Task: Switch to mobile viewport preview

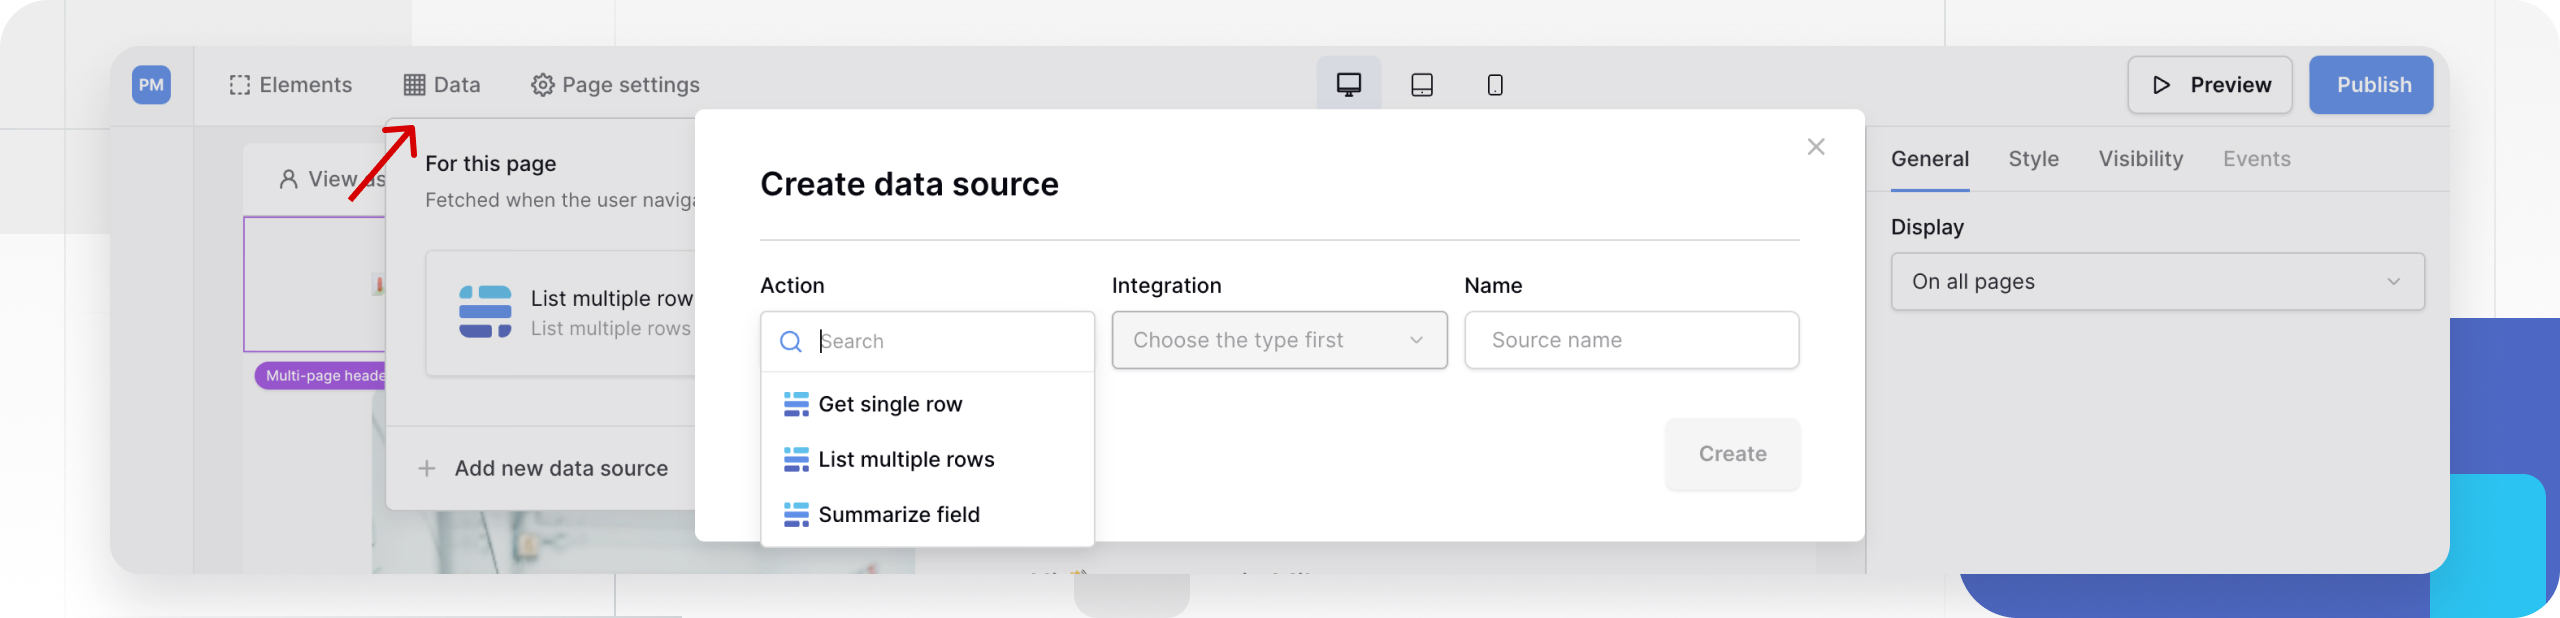Action: pos(1495,84)
